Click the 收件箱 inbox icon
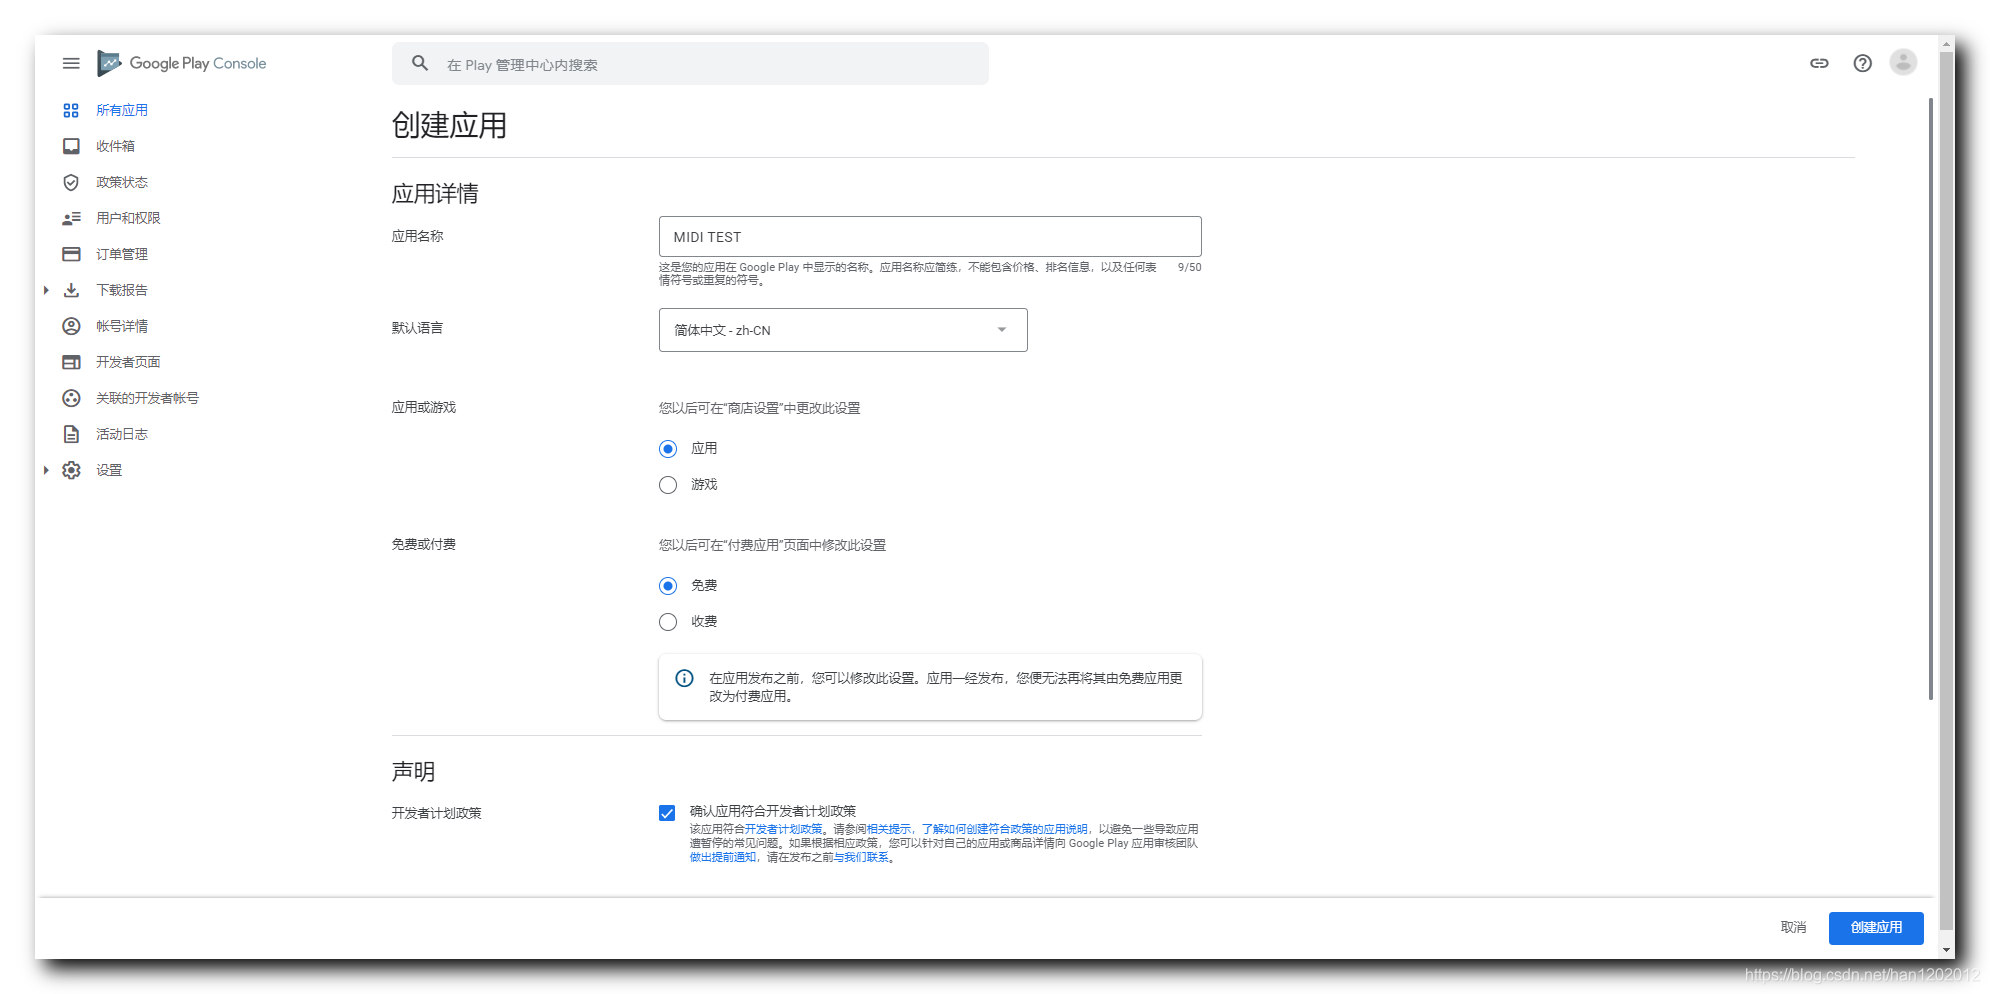 (71, 146)
